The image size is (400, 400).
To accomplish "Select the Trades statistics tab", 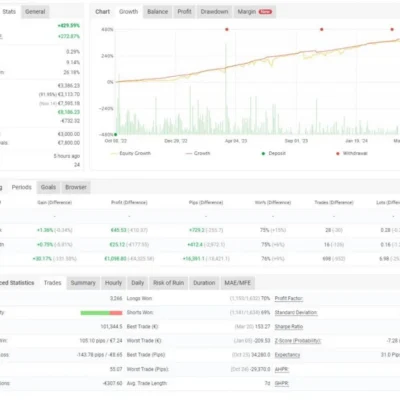I will [53, 283].
